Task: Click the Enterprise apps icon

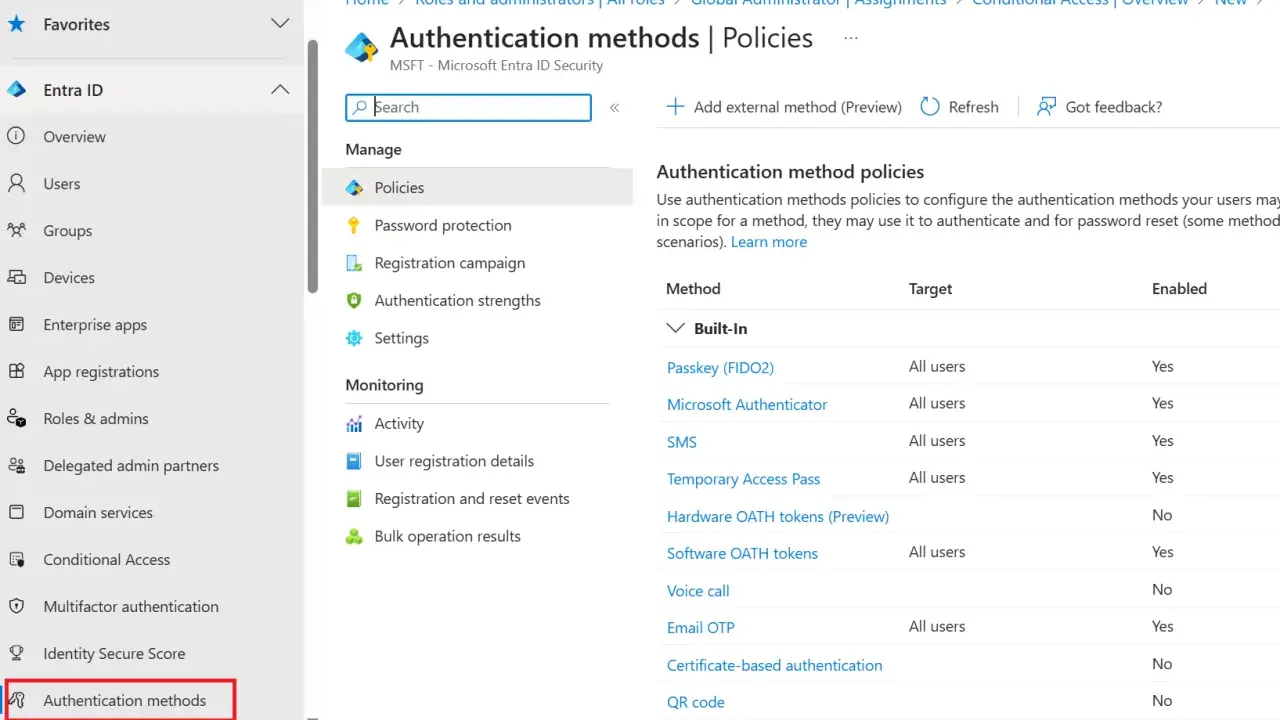Action: tap(16, 324)
